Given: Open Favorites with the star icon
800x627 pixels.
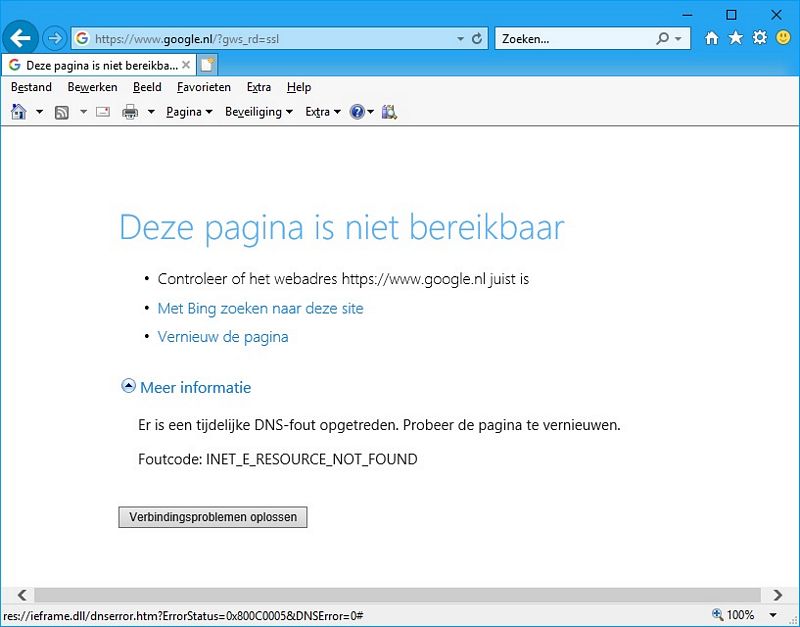Looking at the screenshot, I should 735,38.
